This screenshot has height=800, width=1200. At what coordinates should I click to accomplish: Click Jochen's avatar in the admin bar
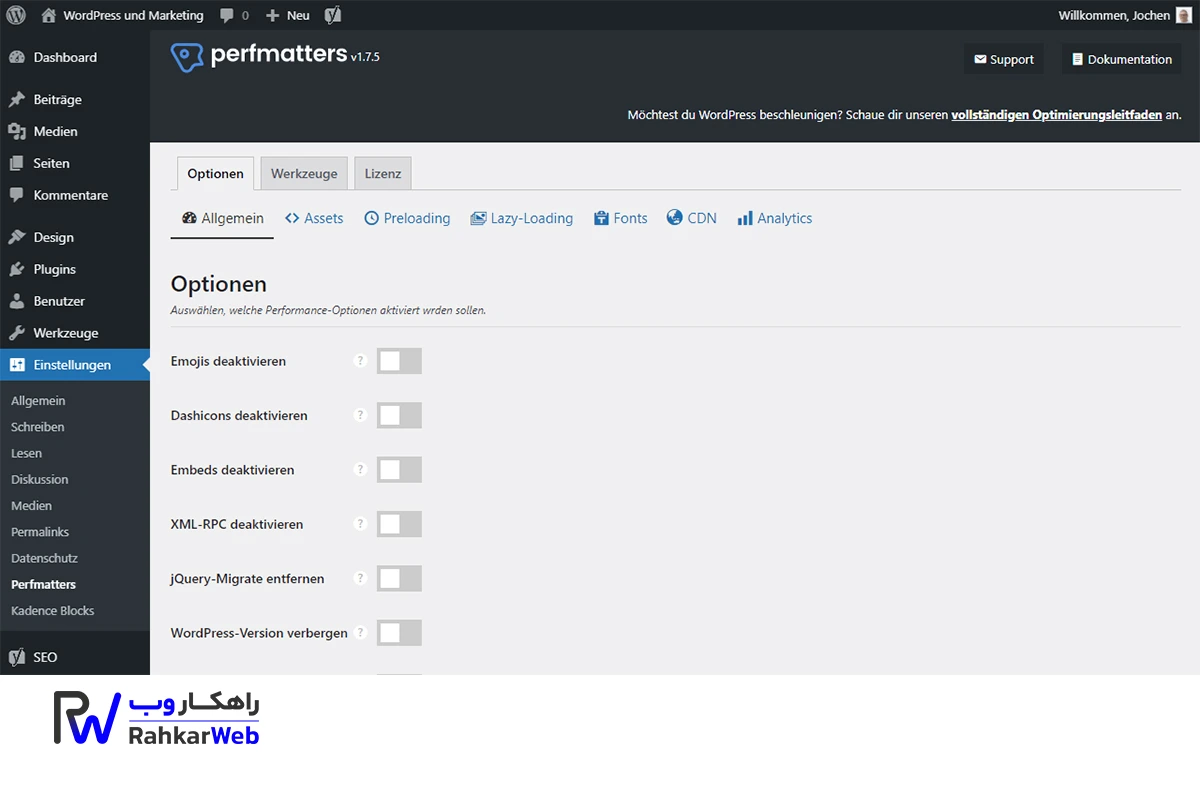1184,15
